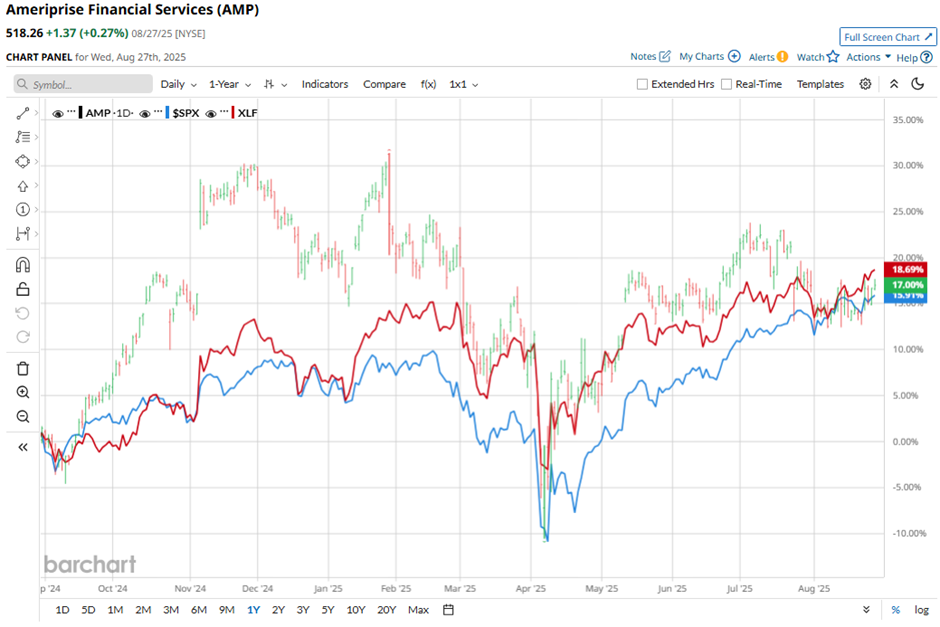This screenshot has height=627, width=940.
Task: Click the red XLF color swatch
Action: 233,113
